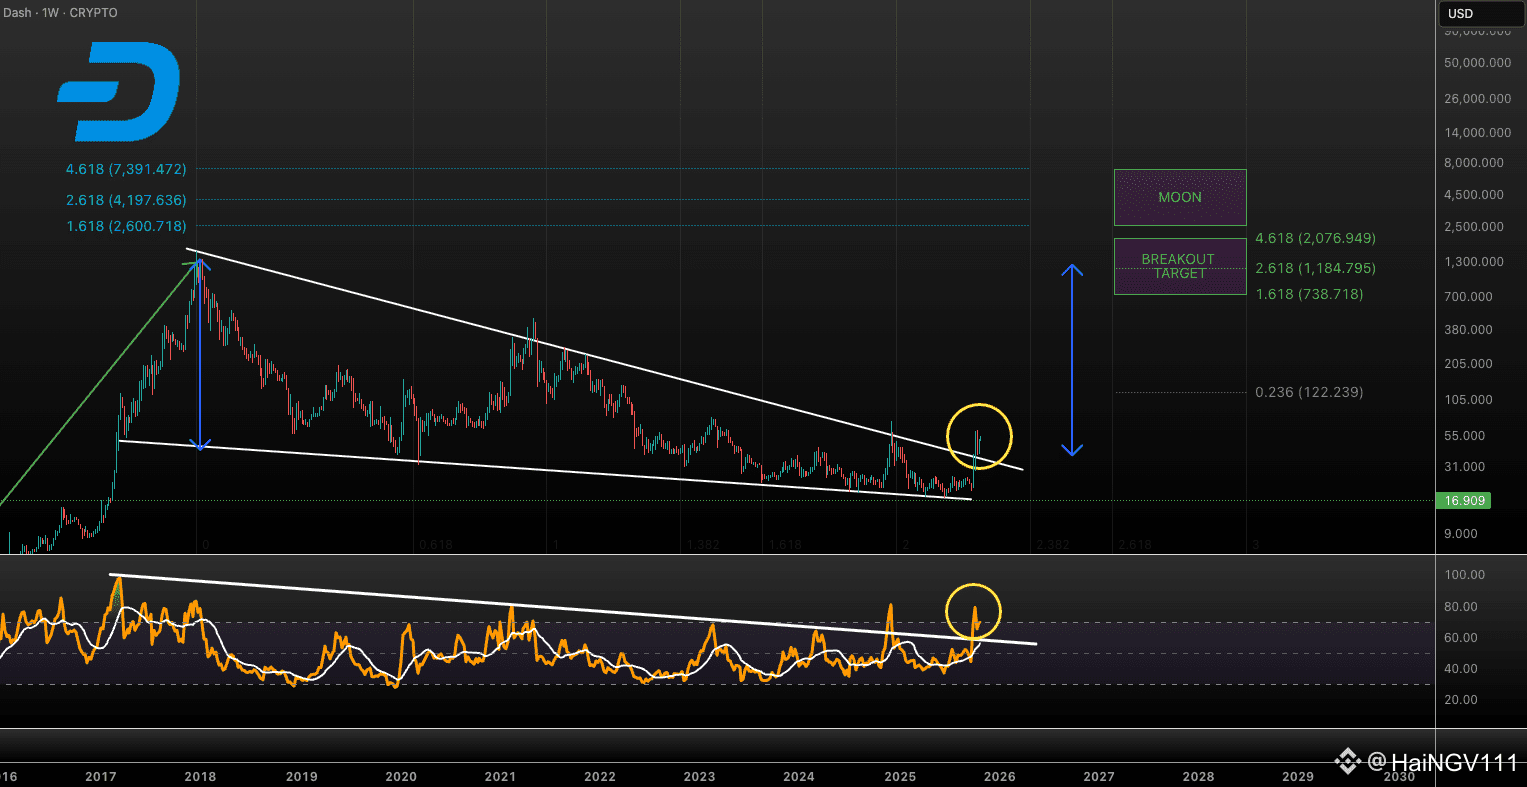
Task: Click the RSI 100.00 scale label
Action: pyautogui.click(x=1464, y=575)
